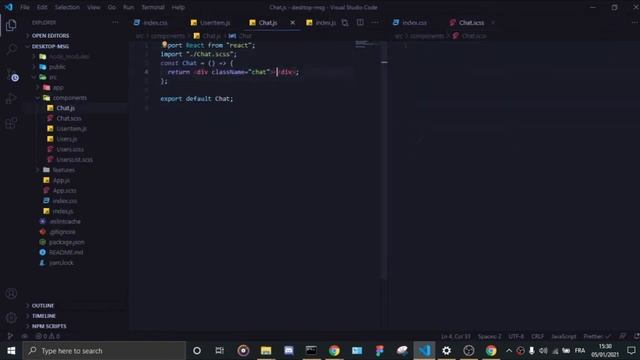The image size is (640, 360).
Task: Open the Manage gear in activity bar
Action: click(x=11, y=317)
